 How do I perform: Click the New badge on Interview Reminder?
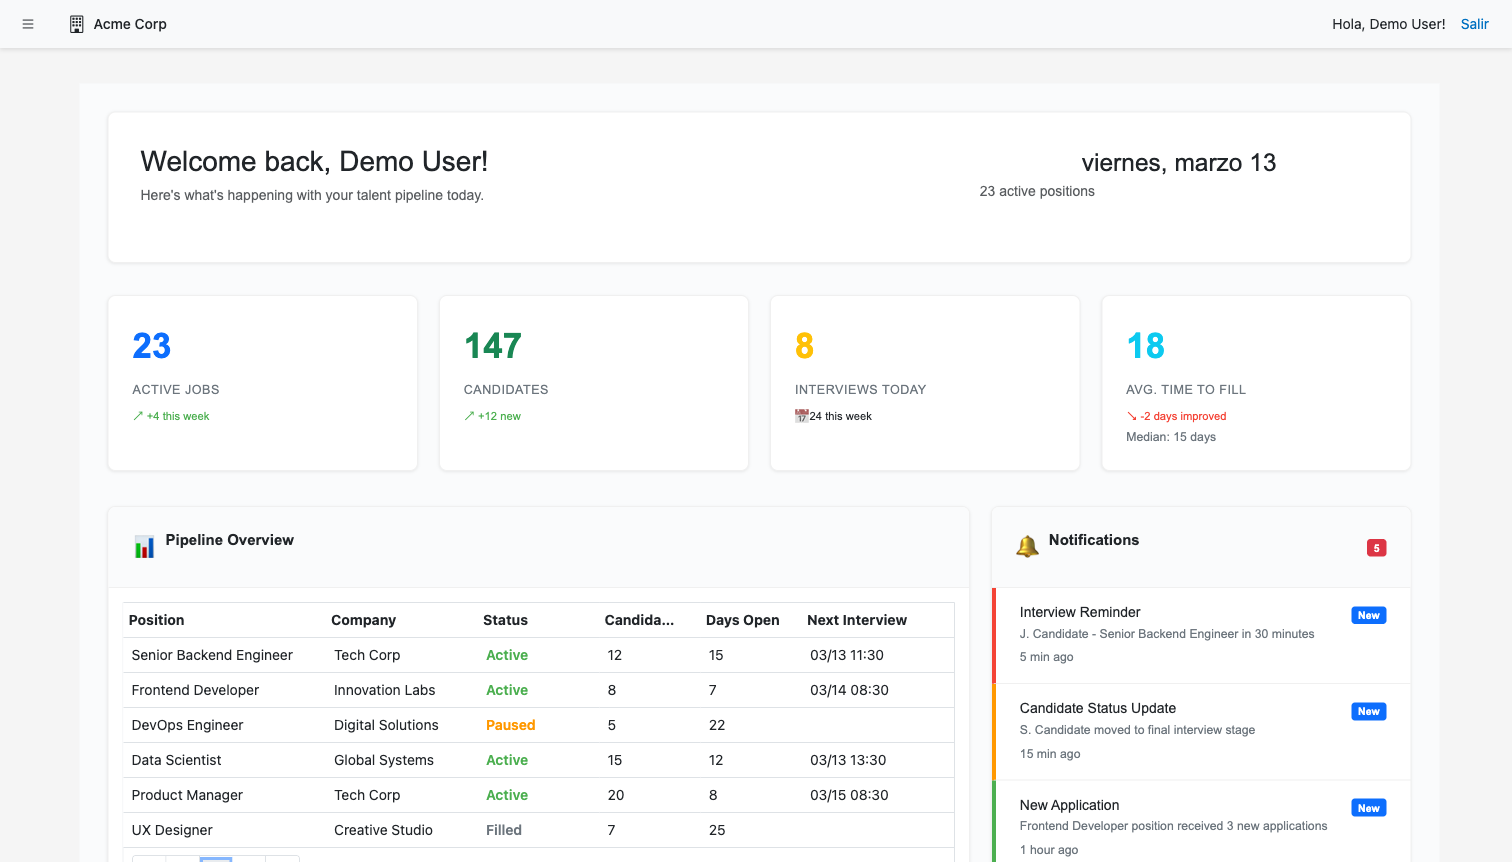click(1368, 616)
